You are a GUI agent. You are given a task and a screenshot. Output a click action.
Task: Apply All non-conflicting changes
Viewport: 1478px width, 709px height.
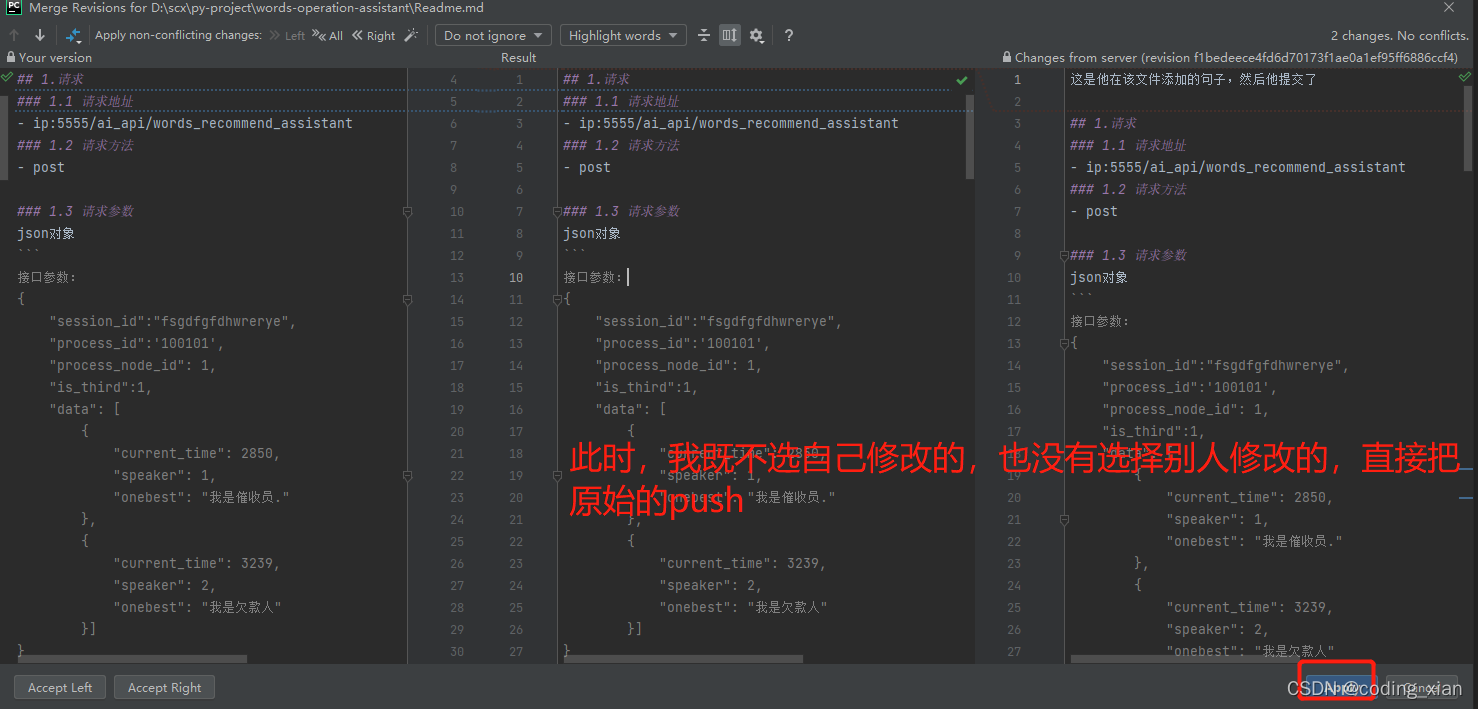(x=328, y=35)
